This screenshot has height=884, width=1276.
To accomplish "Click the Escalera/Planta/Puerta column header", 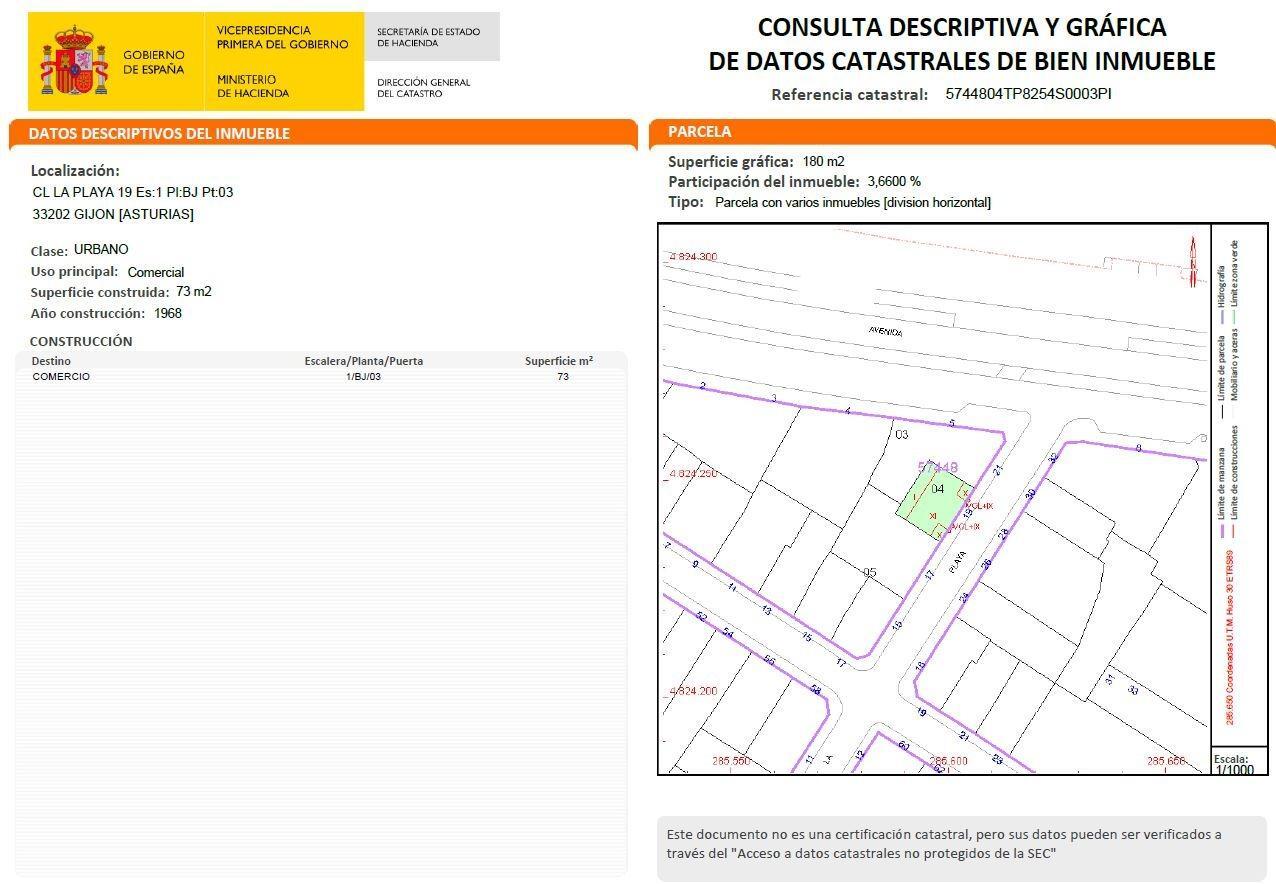I will coord(363,361).
